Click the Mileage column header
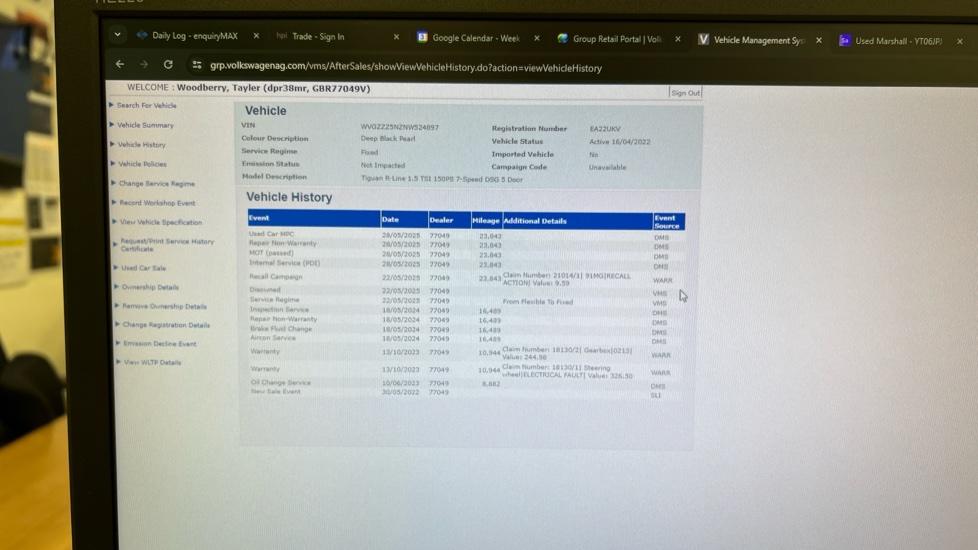The image size is (978, 550). tap(486, 221)
